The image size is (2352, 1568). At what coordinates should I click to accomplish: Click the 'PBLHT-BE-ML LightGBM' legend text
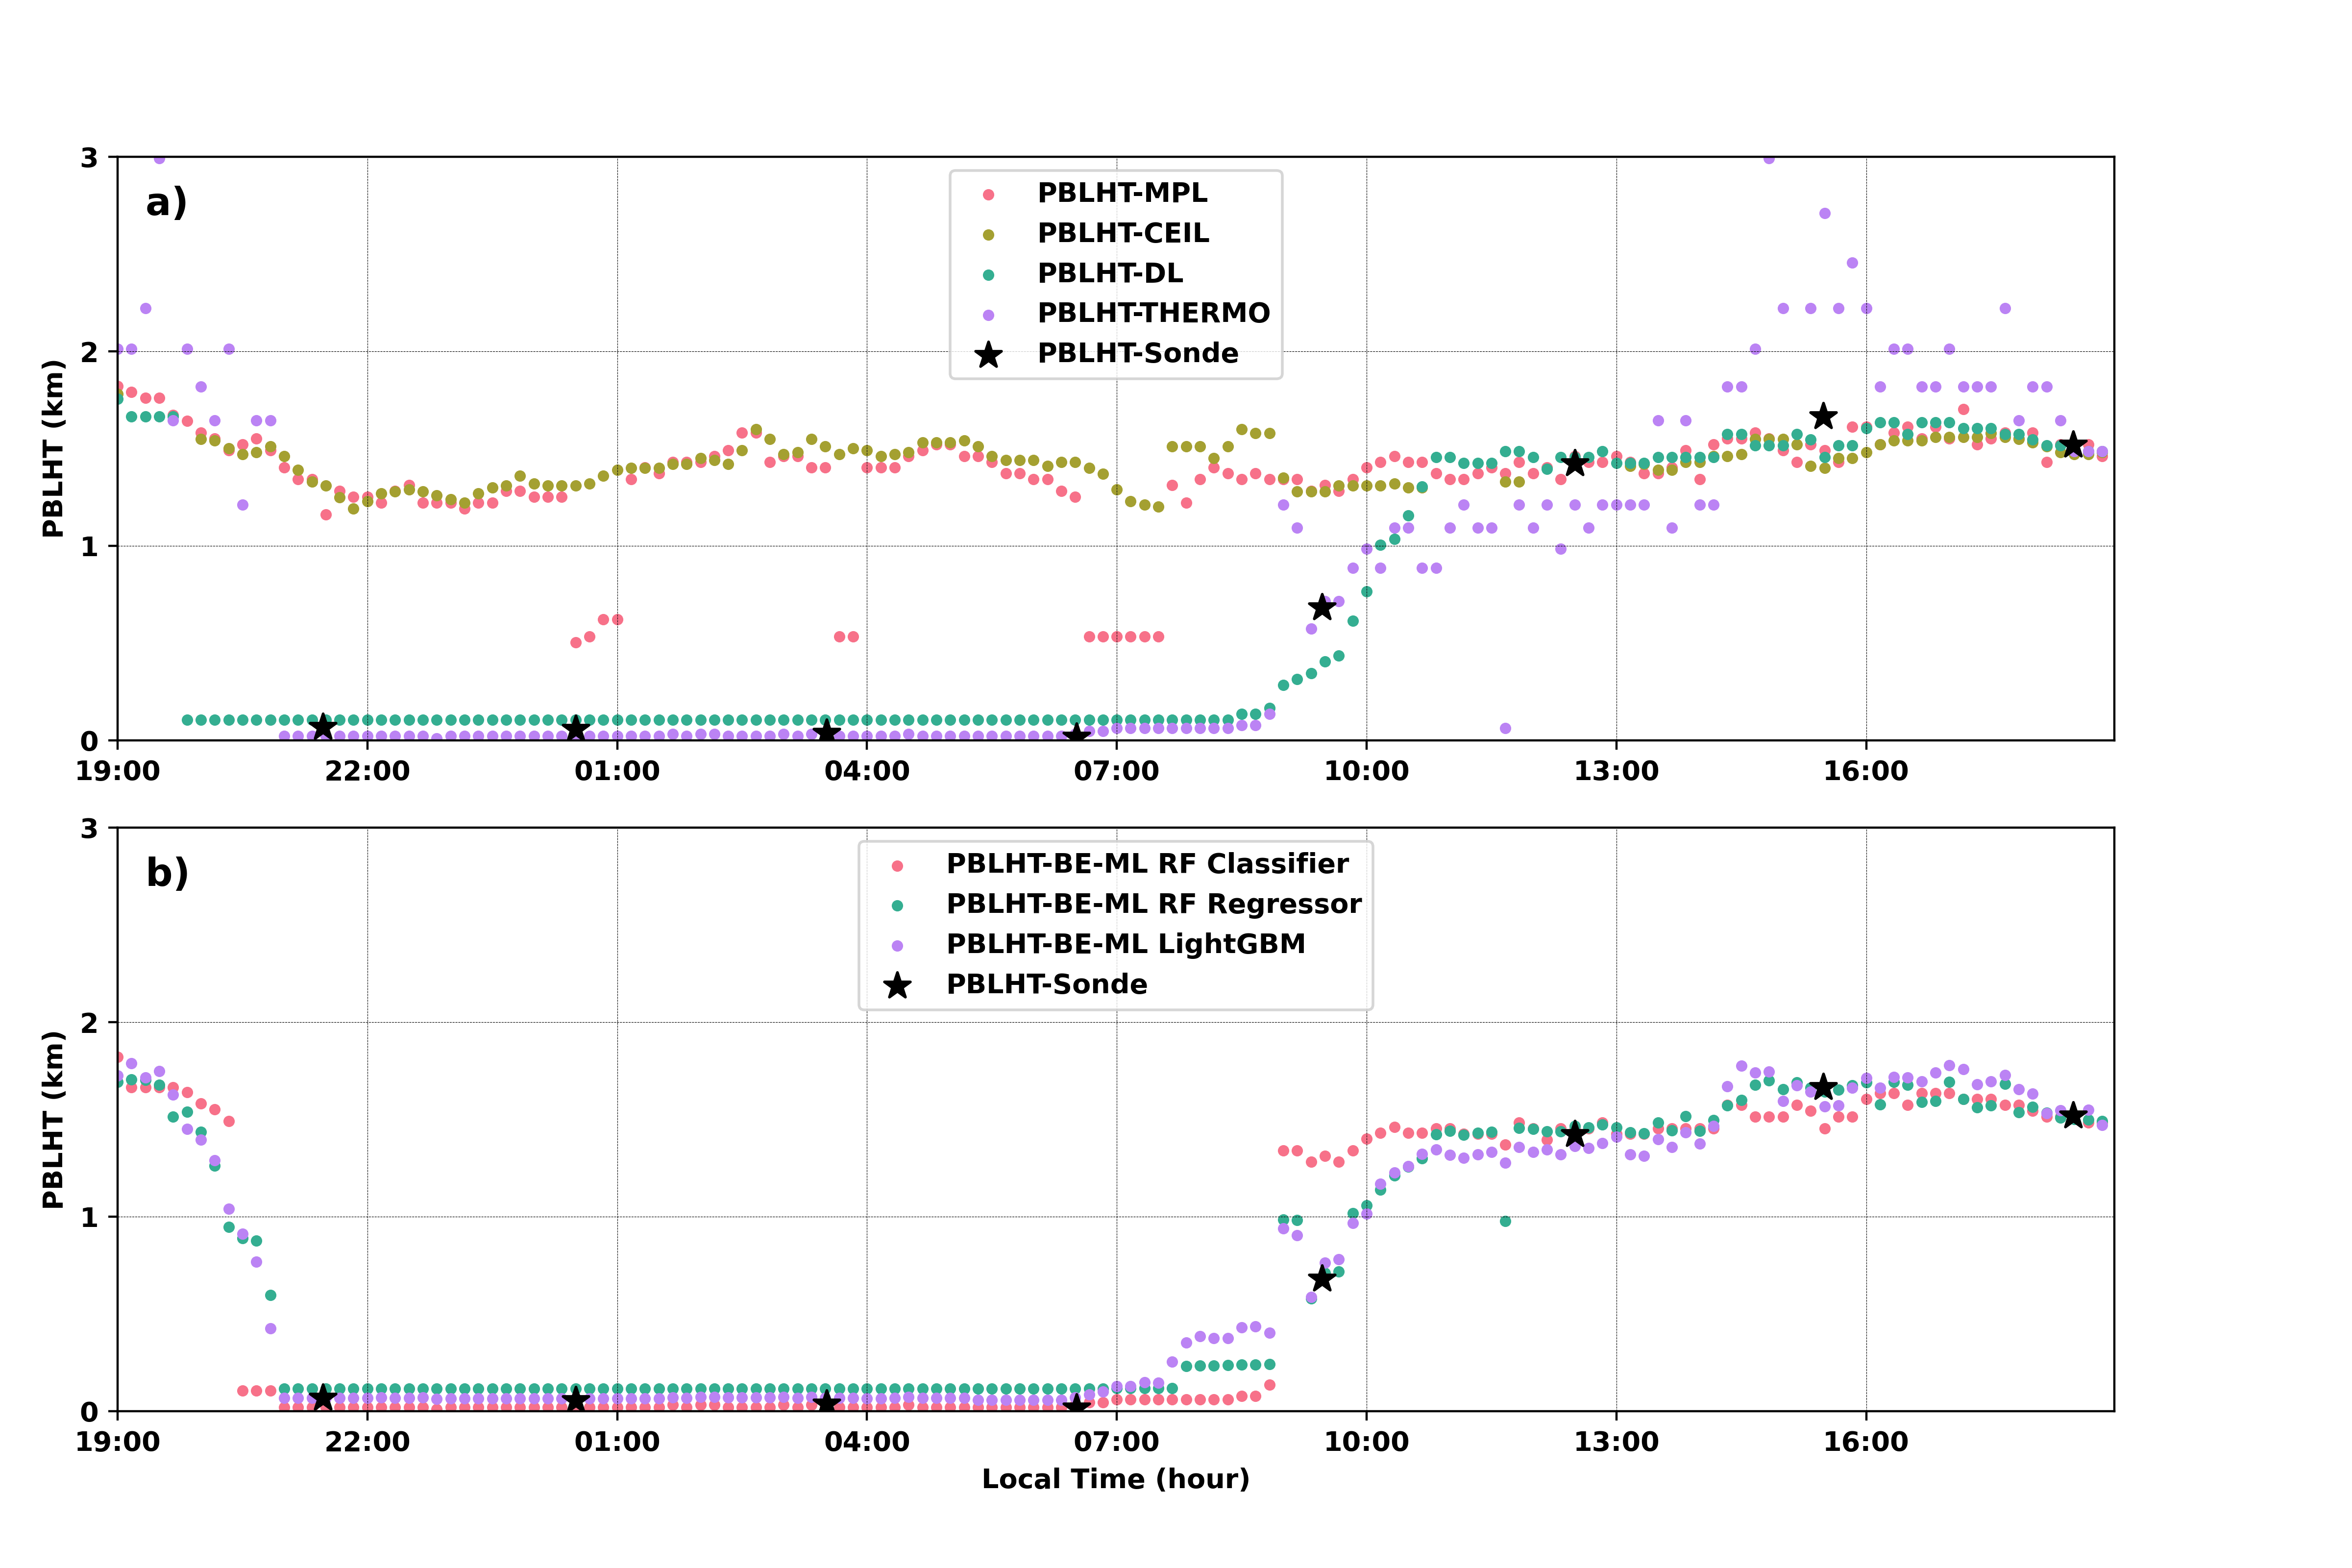click(1125, 944)
